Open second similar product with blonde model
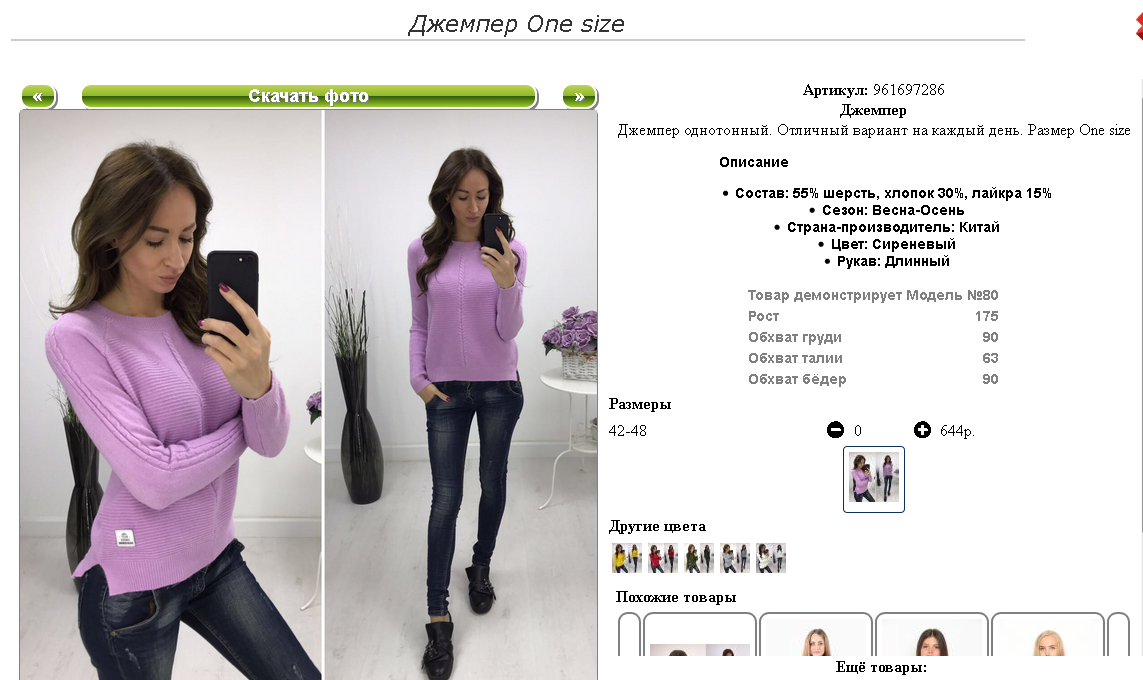 click(816, 635)
